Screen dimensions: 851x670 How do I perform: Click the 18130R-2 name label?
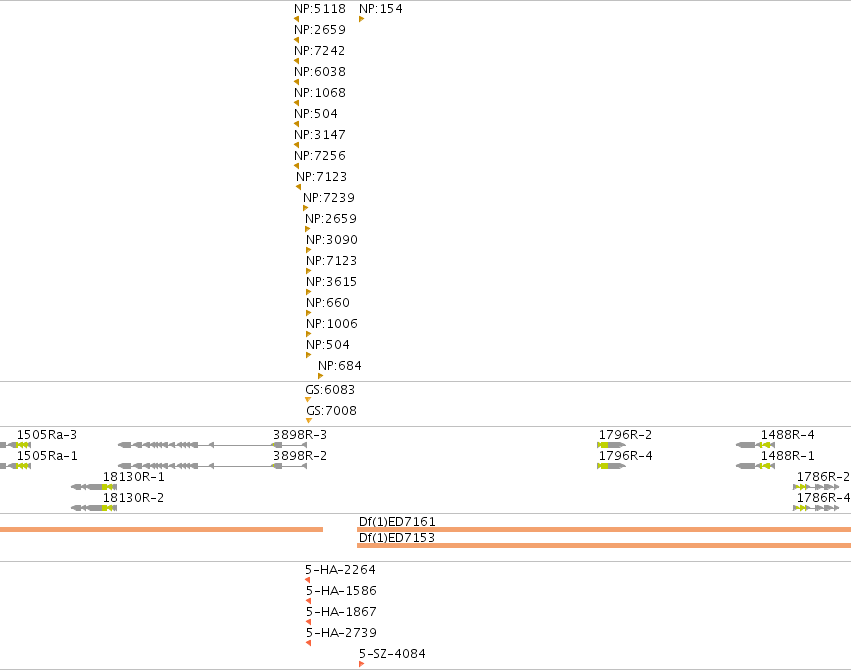click(x=134, y=497)
